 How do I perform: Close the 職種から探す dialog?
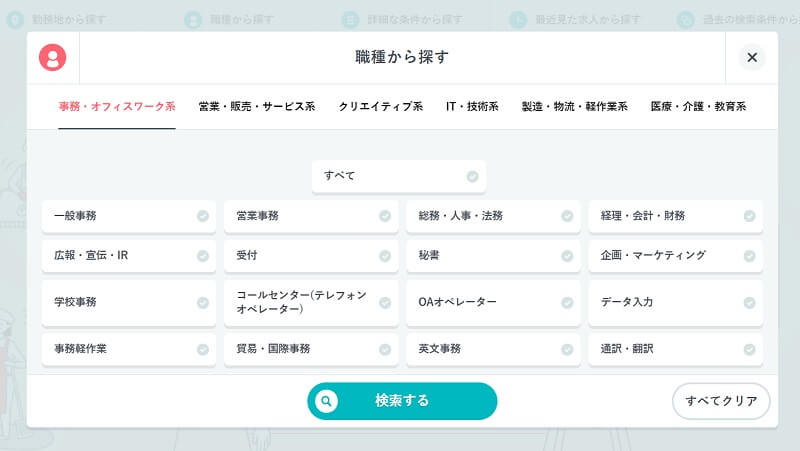(x=752, y=58)
